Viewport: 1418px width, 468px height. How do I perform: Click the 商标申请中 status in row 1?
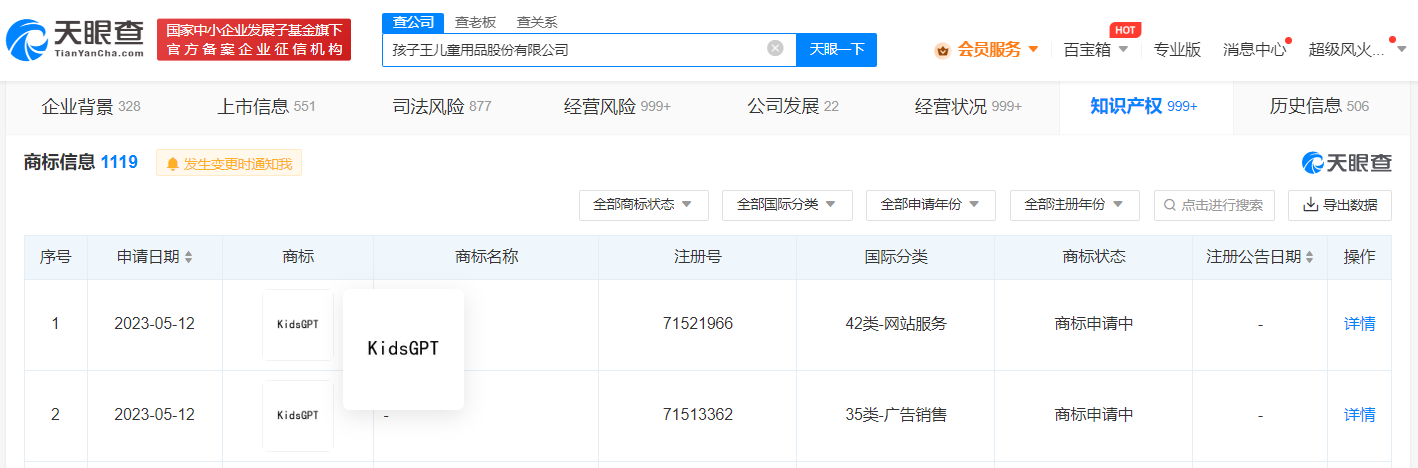1094,324
